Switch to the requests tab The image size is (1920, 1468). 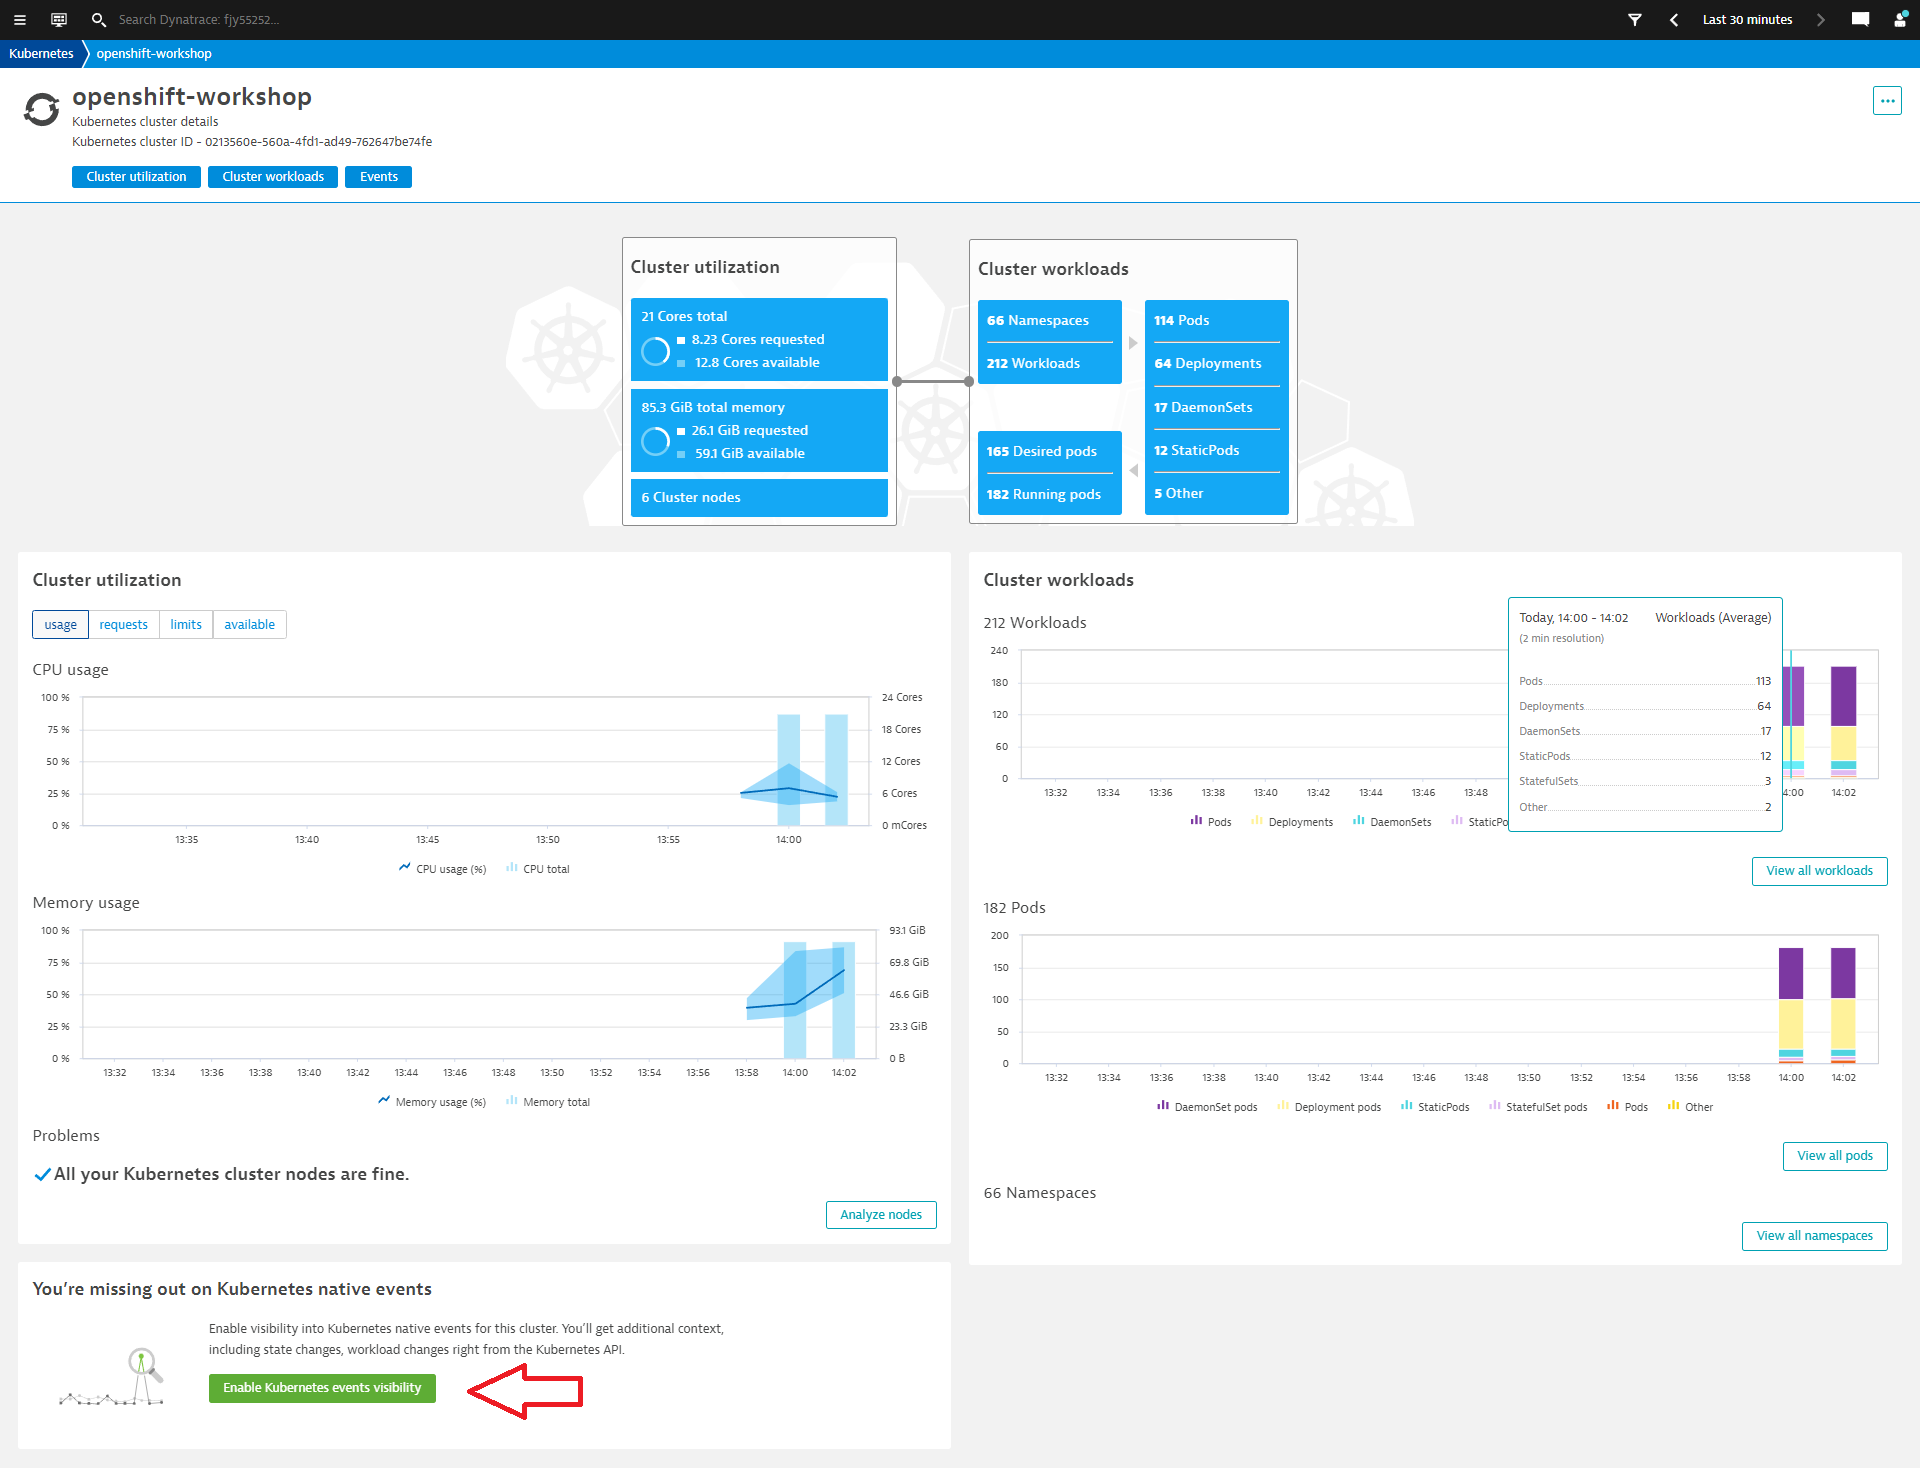123,625
